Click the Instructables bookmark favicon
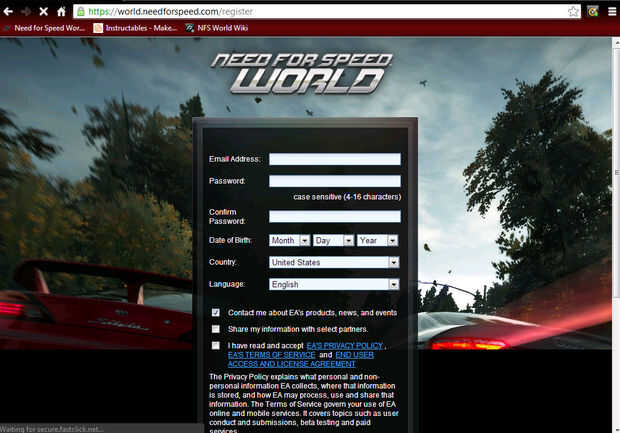This screenshot has height=433, width=620. click(x=98, y=28)
